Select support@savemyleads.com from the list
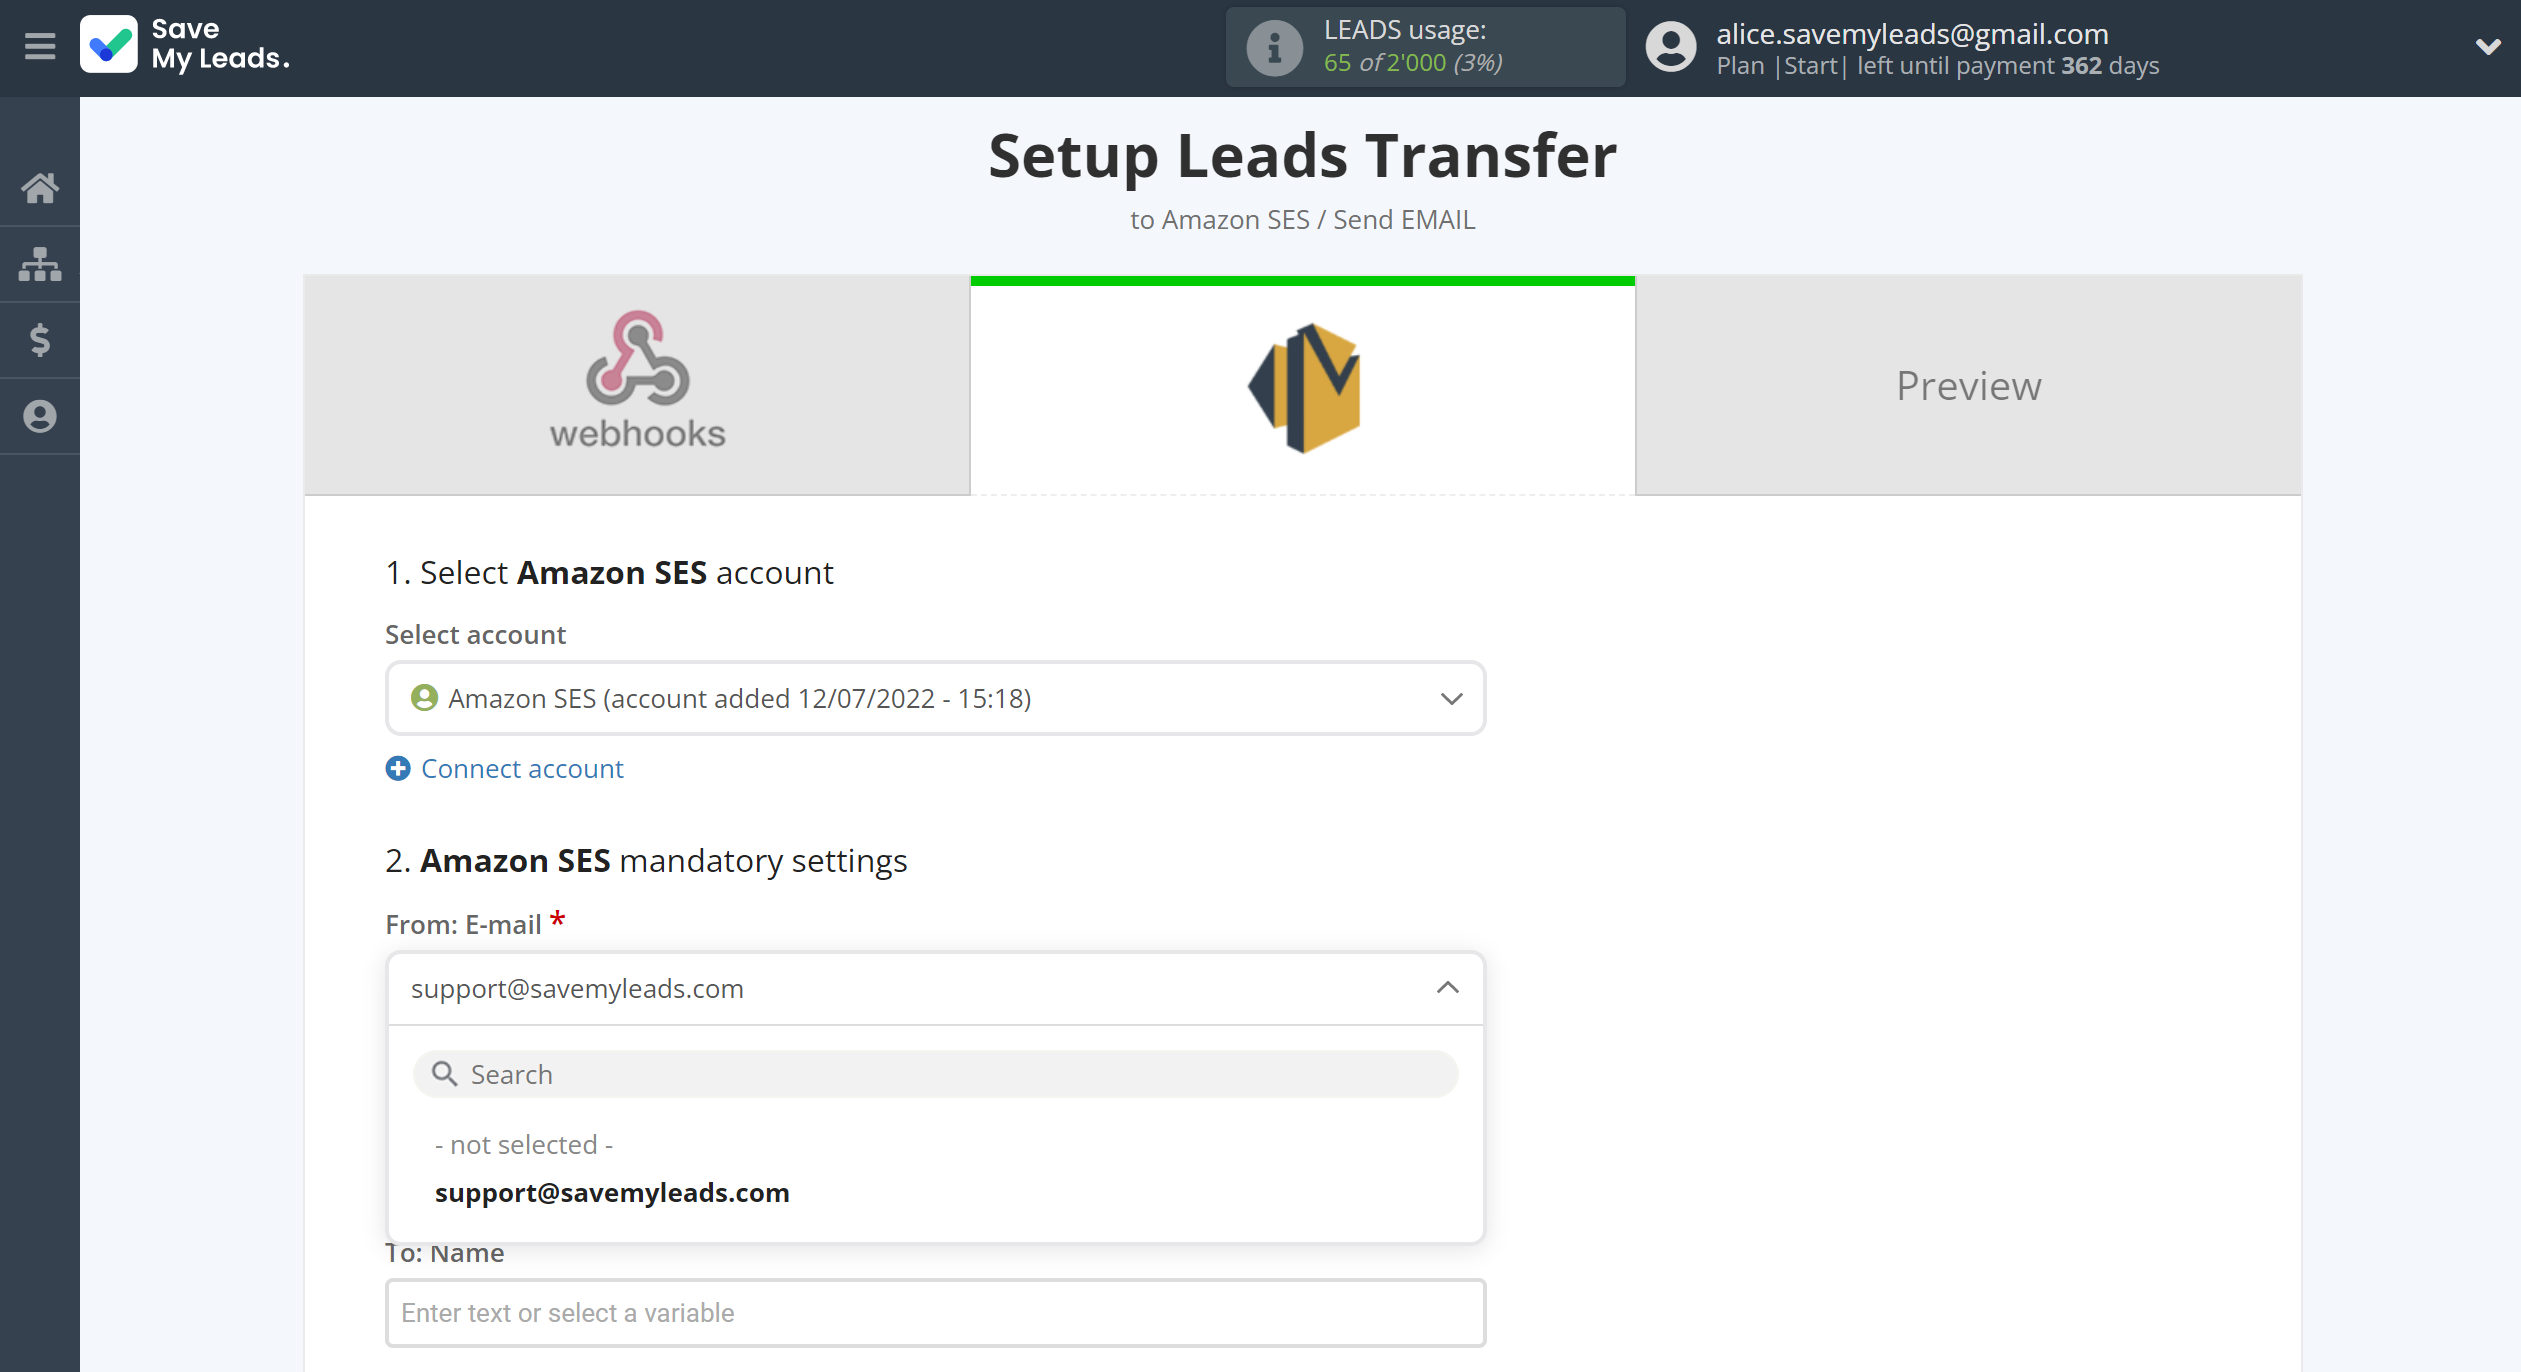The image size is (2521, 1372). tap(612, 1192)
